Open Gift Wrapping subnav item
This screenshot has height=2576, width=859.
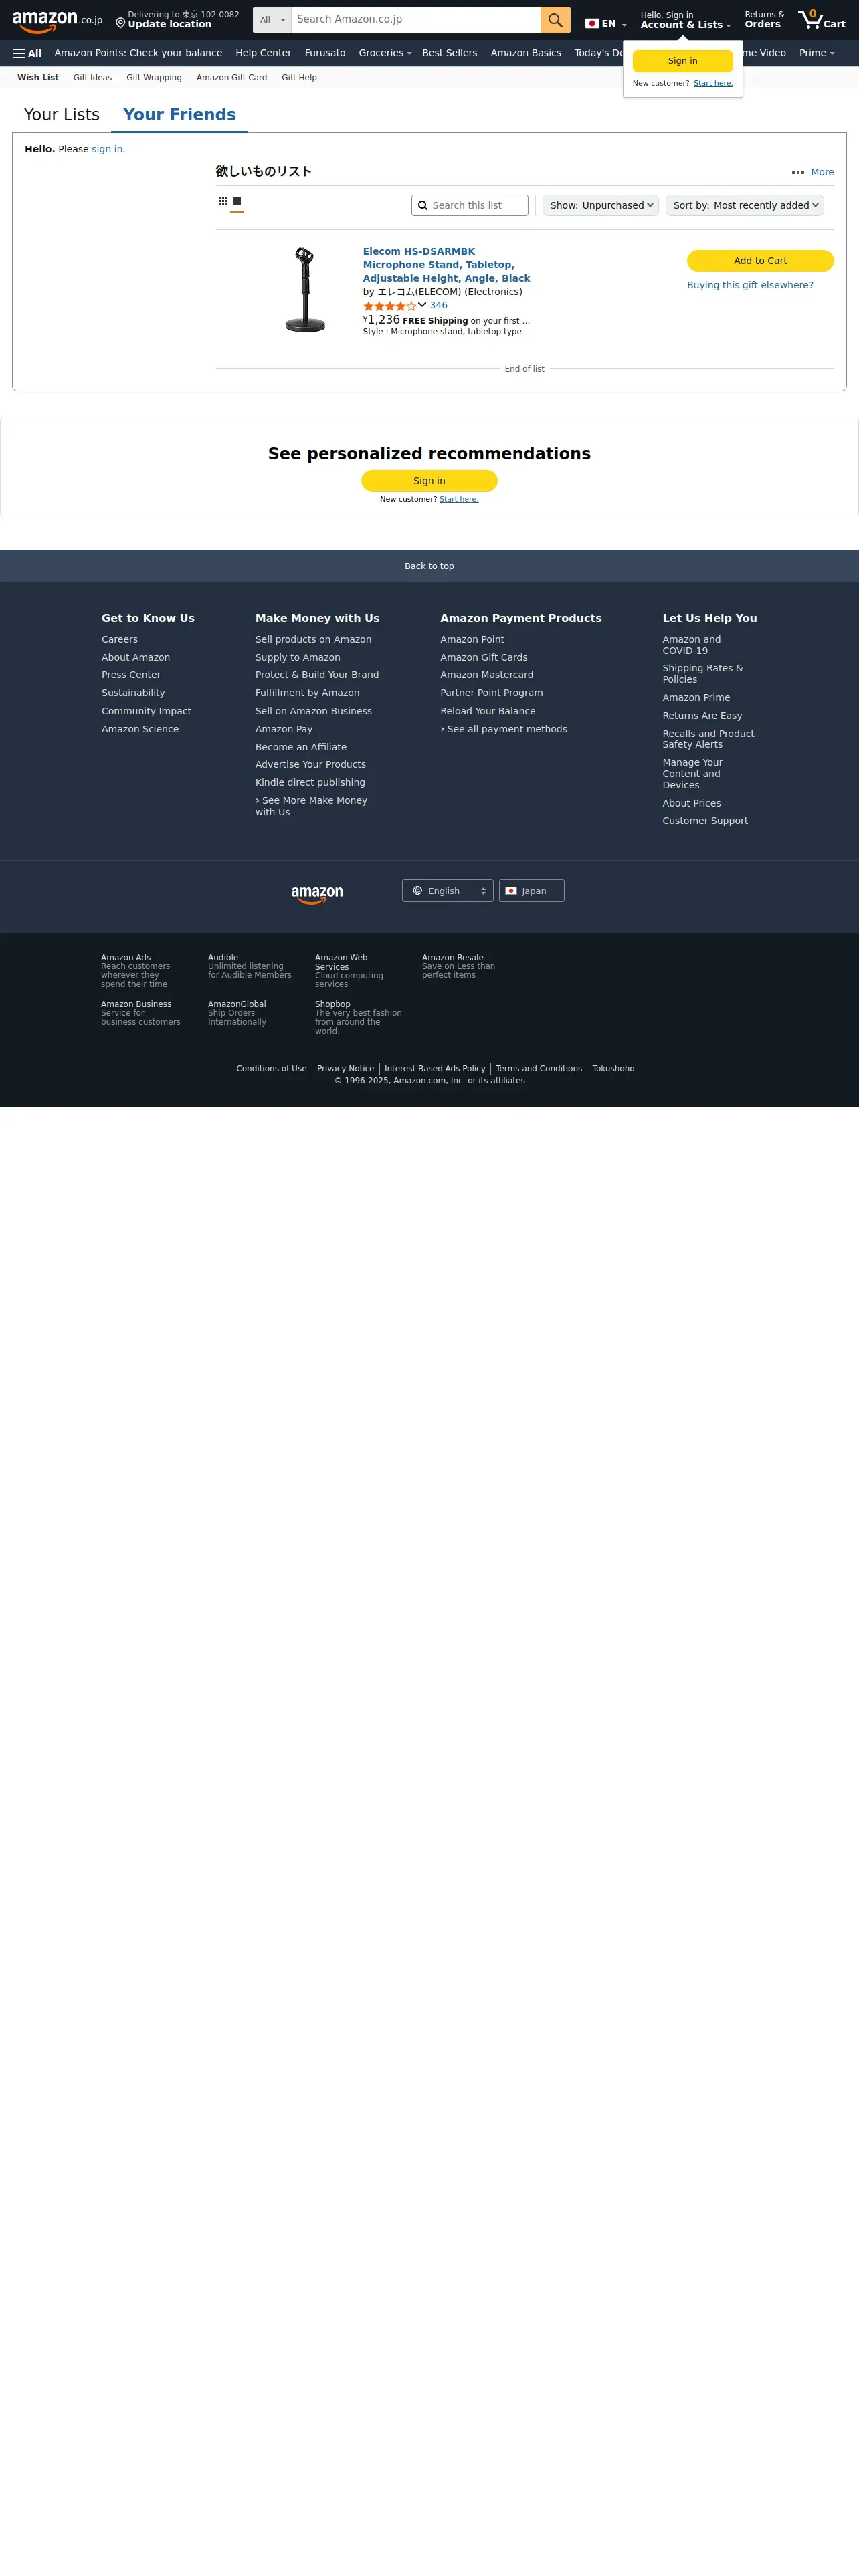click(x=154, y=77)
